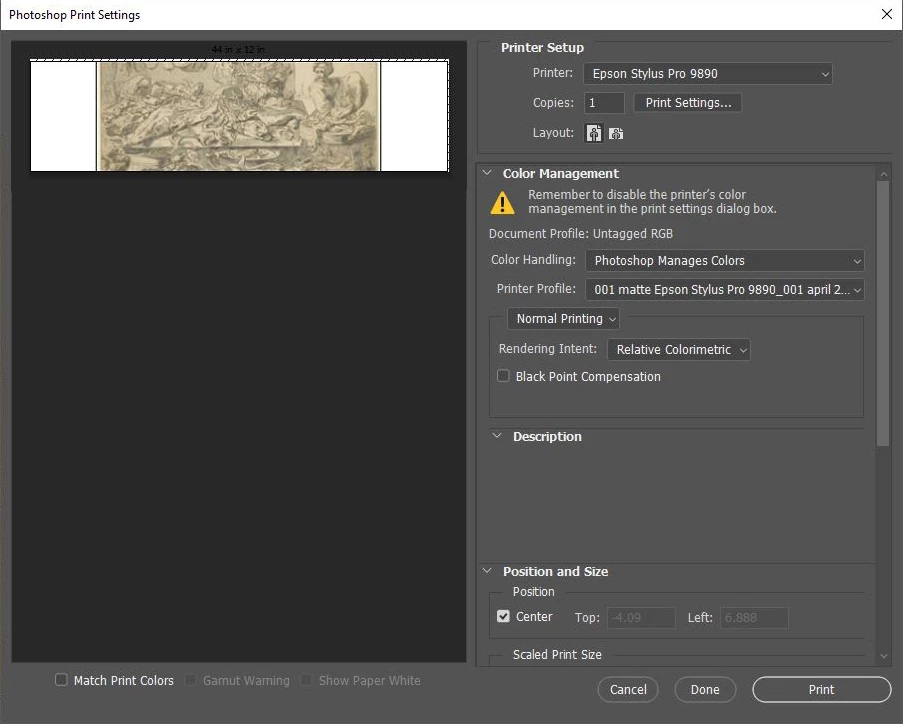Toggle the Show Paper White checkbox

point(306,680)
